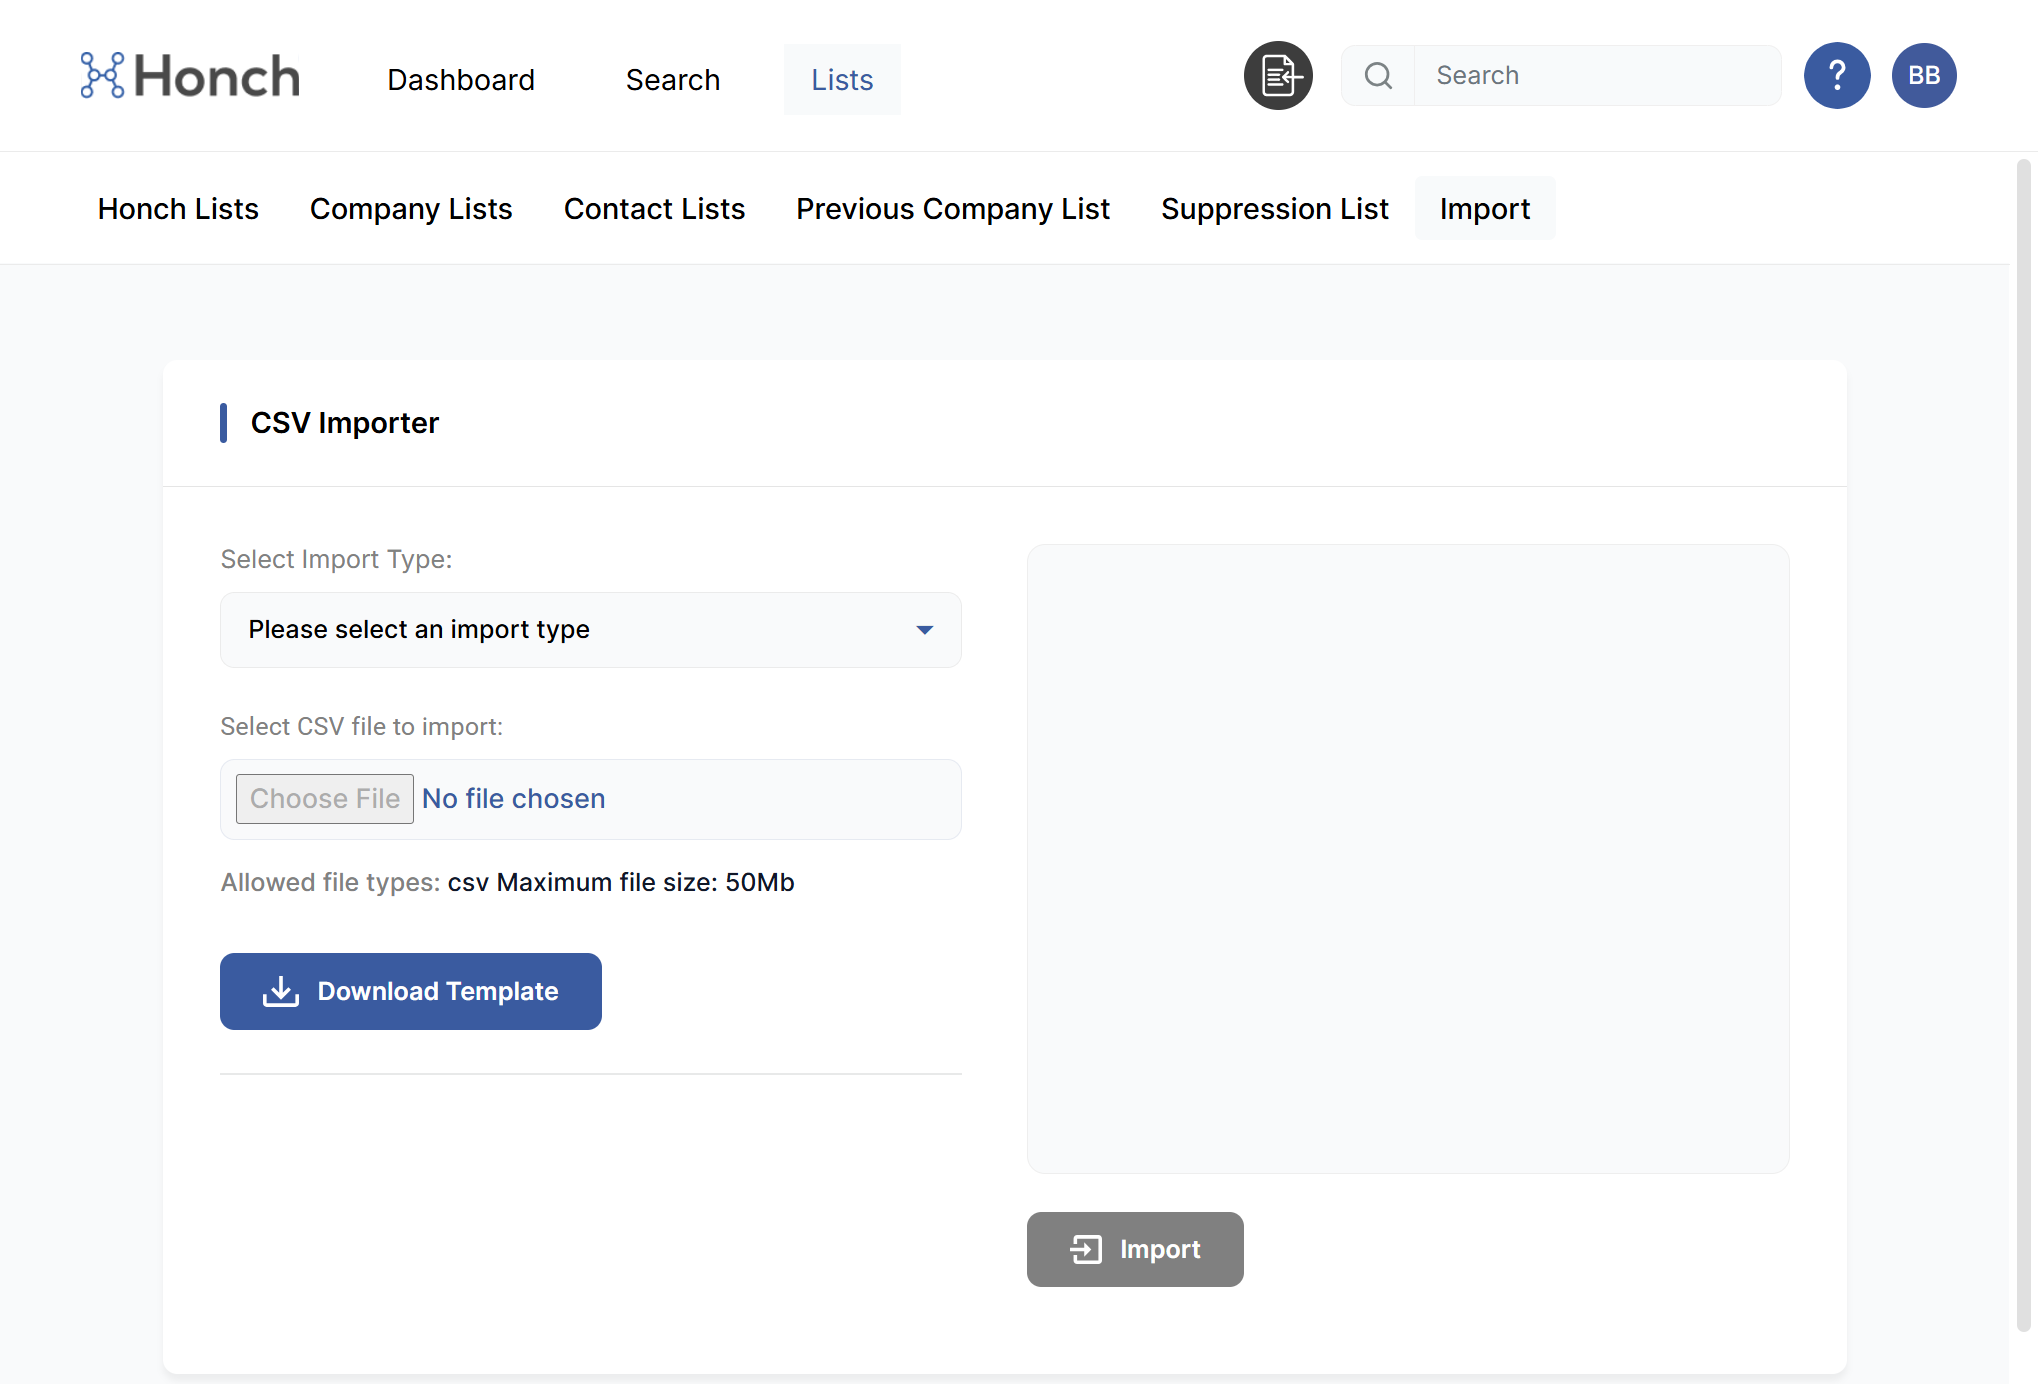The width and height of the screenshot is (2038, 1384).
Task: Switch to the Company Lists tab
Action: [x=411, y=209]
